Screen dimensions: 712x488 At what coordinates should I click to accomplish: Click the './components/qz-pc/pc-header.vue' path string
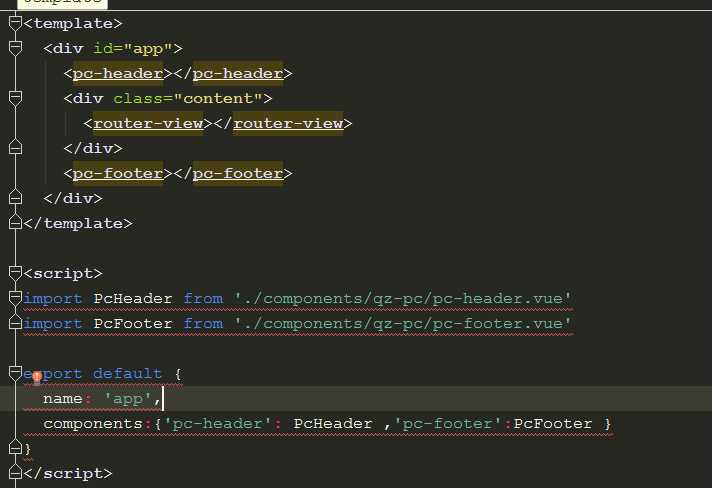(x=402, y=298)
